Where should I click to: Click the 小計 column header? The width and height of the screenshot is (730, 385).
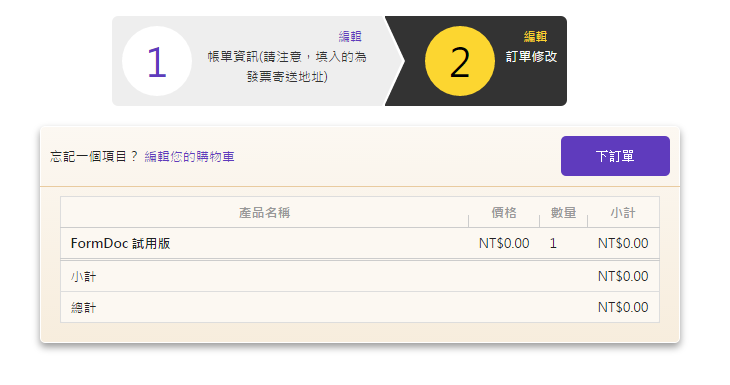623,213
